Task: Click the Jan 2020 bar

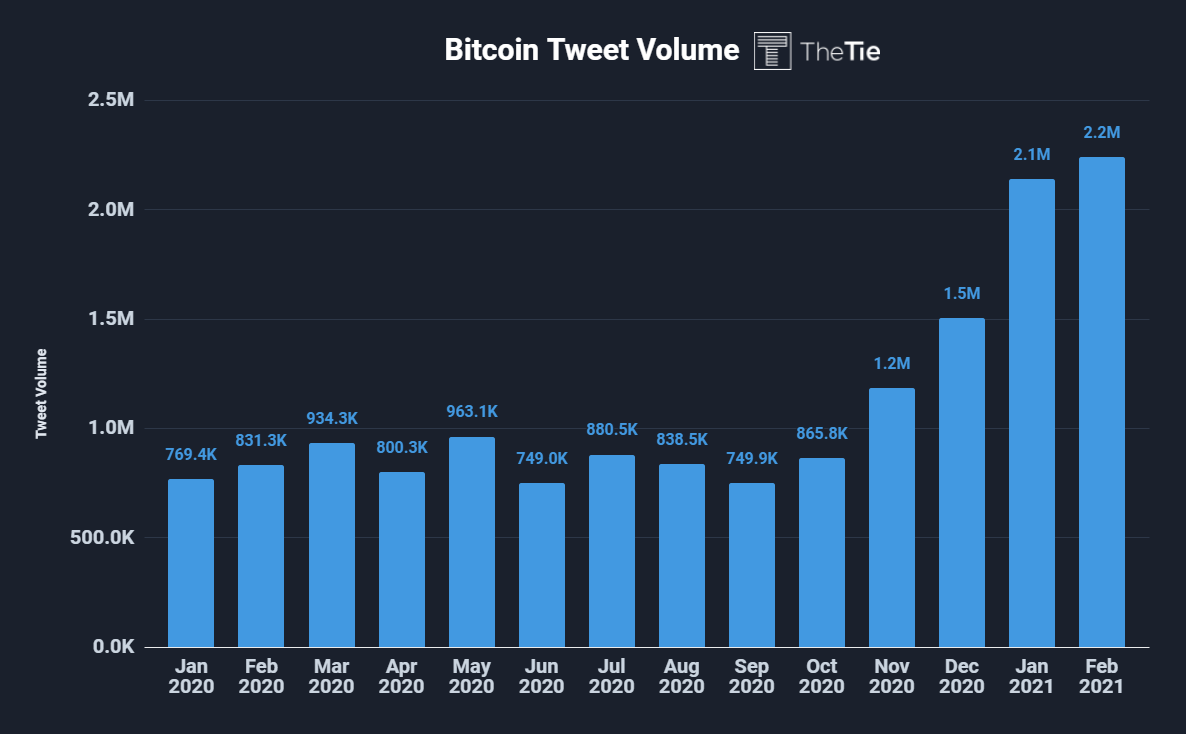Action: pos(191,563)
